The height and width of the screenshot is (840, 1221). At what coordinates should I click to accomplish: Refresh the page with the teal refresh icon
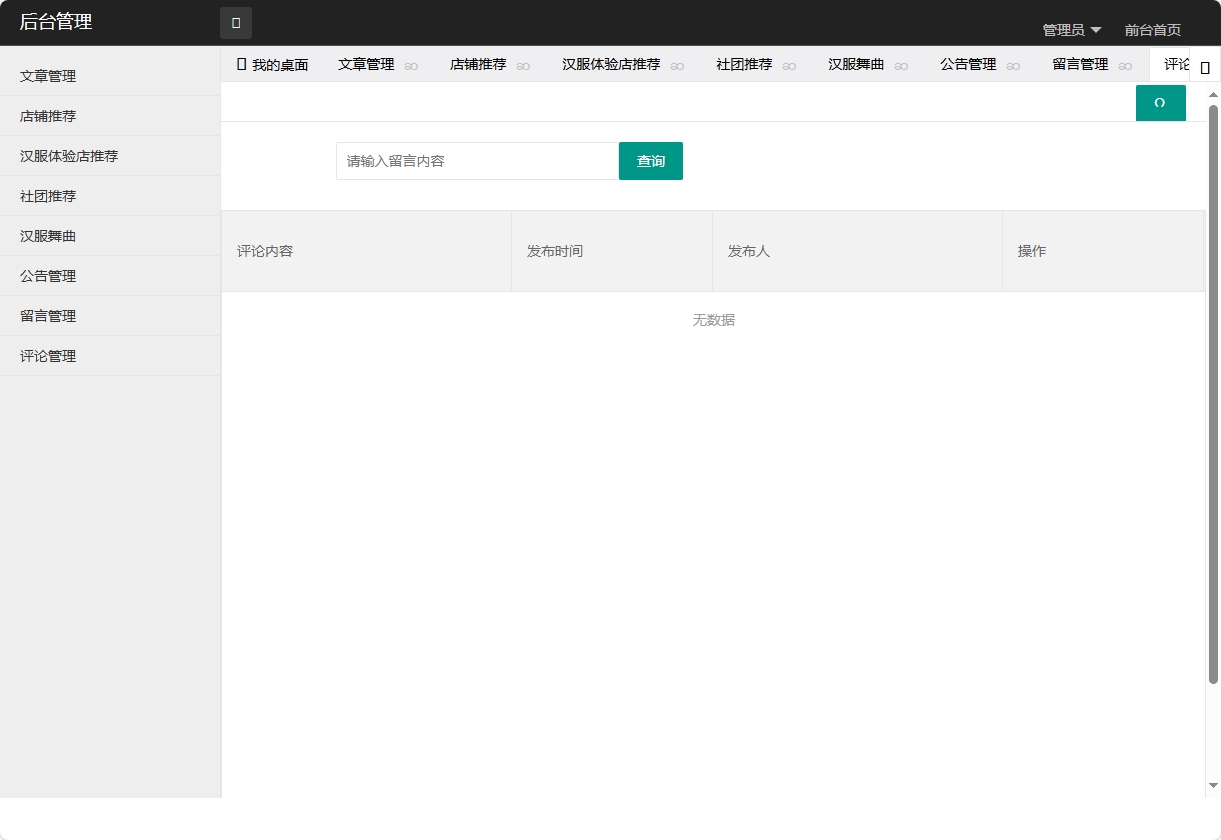tap(1160, 102)
